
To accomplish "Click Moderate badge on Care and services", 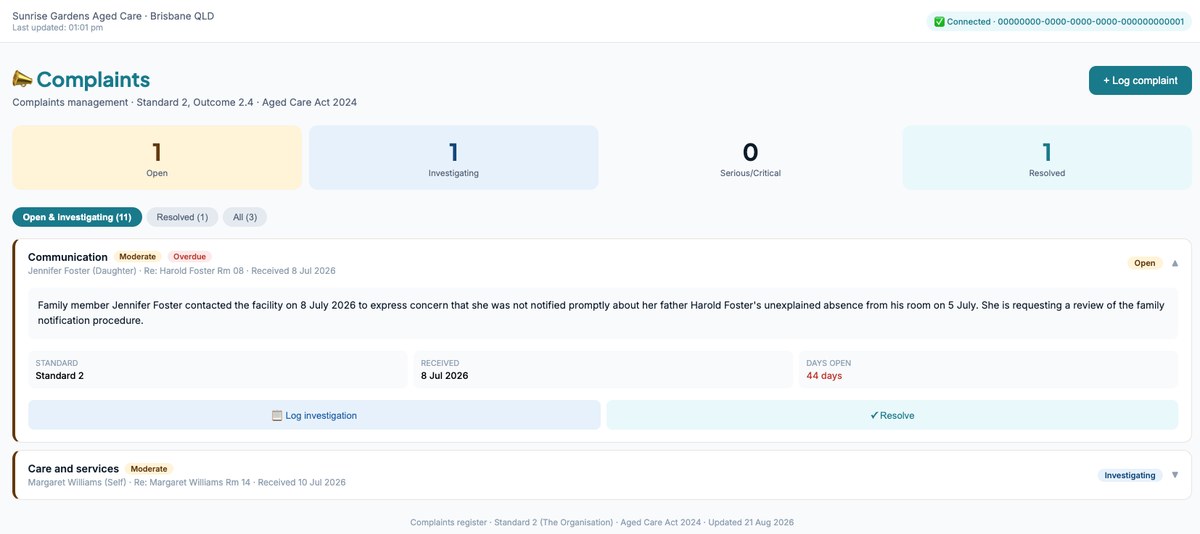I will [x=149, y=469].
